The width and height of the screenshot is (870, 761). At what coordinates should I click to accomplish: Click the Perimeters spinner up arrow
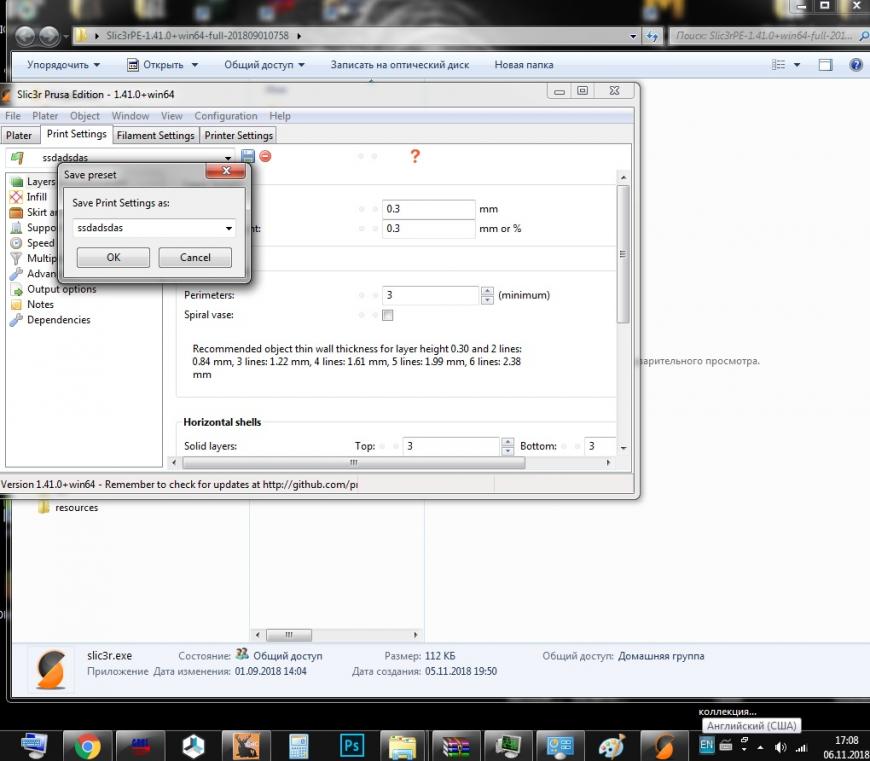487,291
